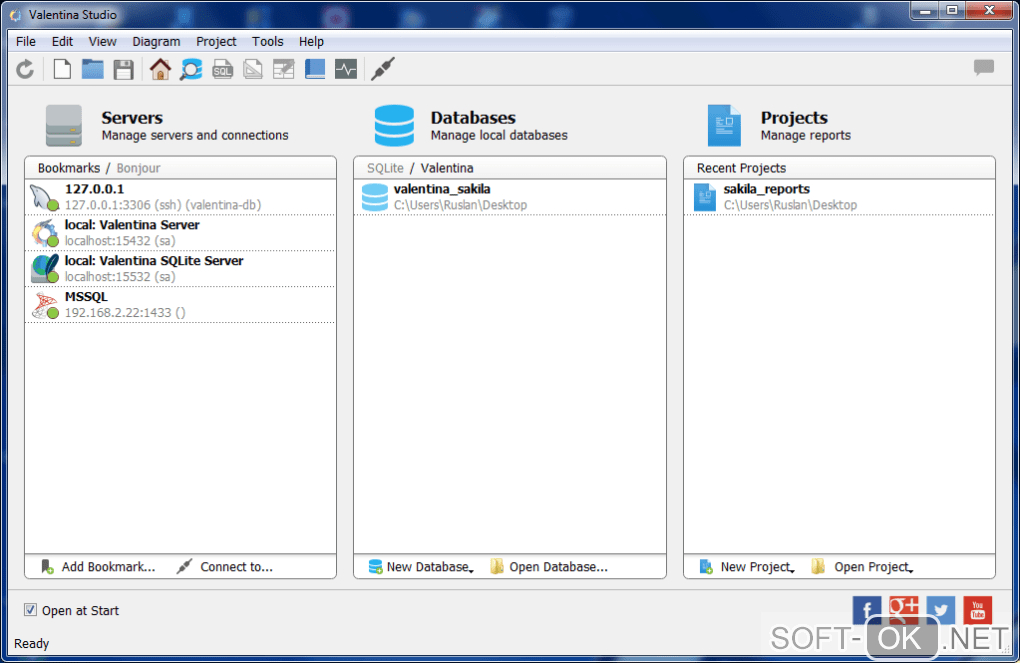Click the MSSQL server bookmark icon

click(44, 304)
